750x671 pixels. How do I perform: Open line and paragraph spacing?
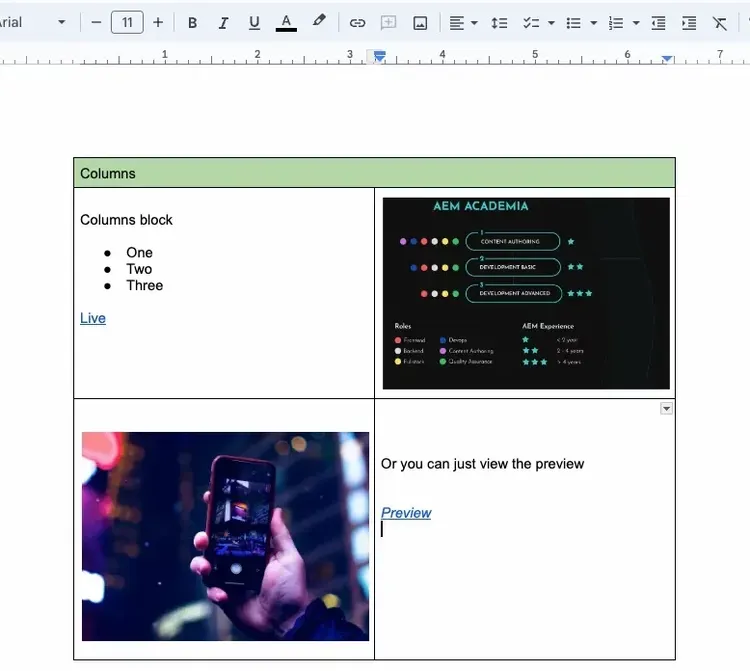[499, 22]
